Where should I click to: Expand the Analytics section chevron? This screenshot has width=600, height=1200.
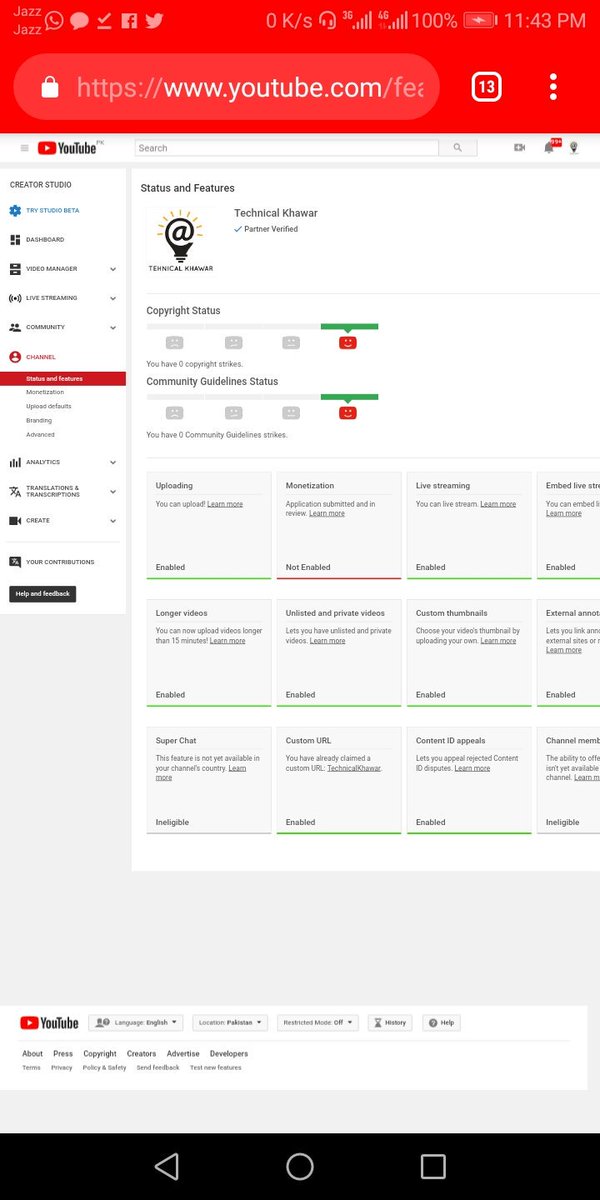click(113, 463)
